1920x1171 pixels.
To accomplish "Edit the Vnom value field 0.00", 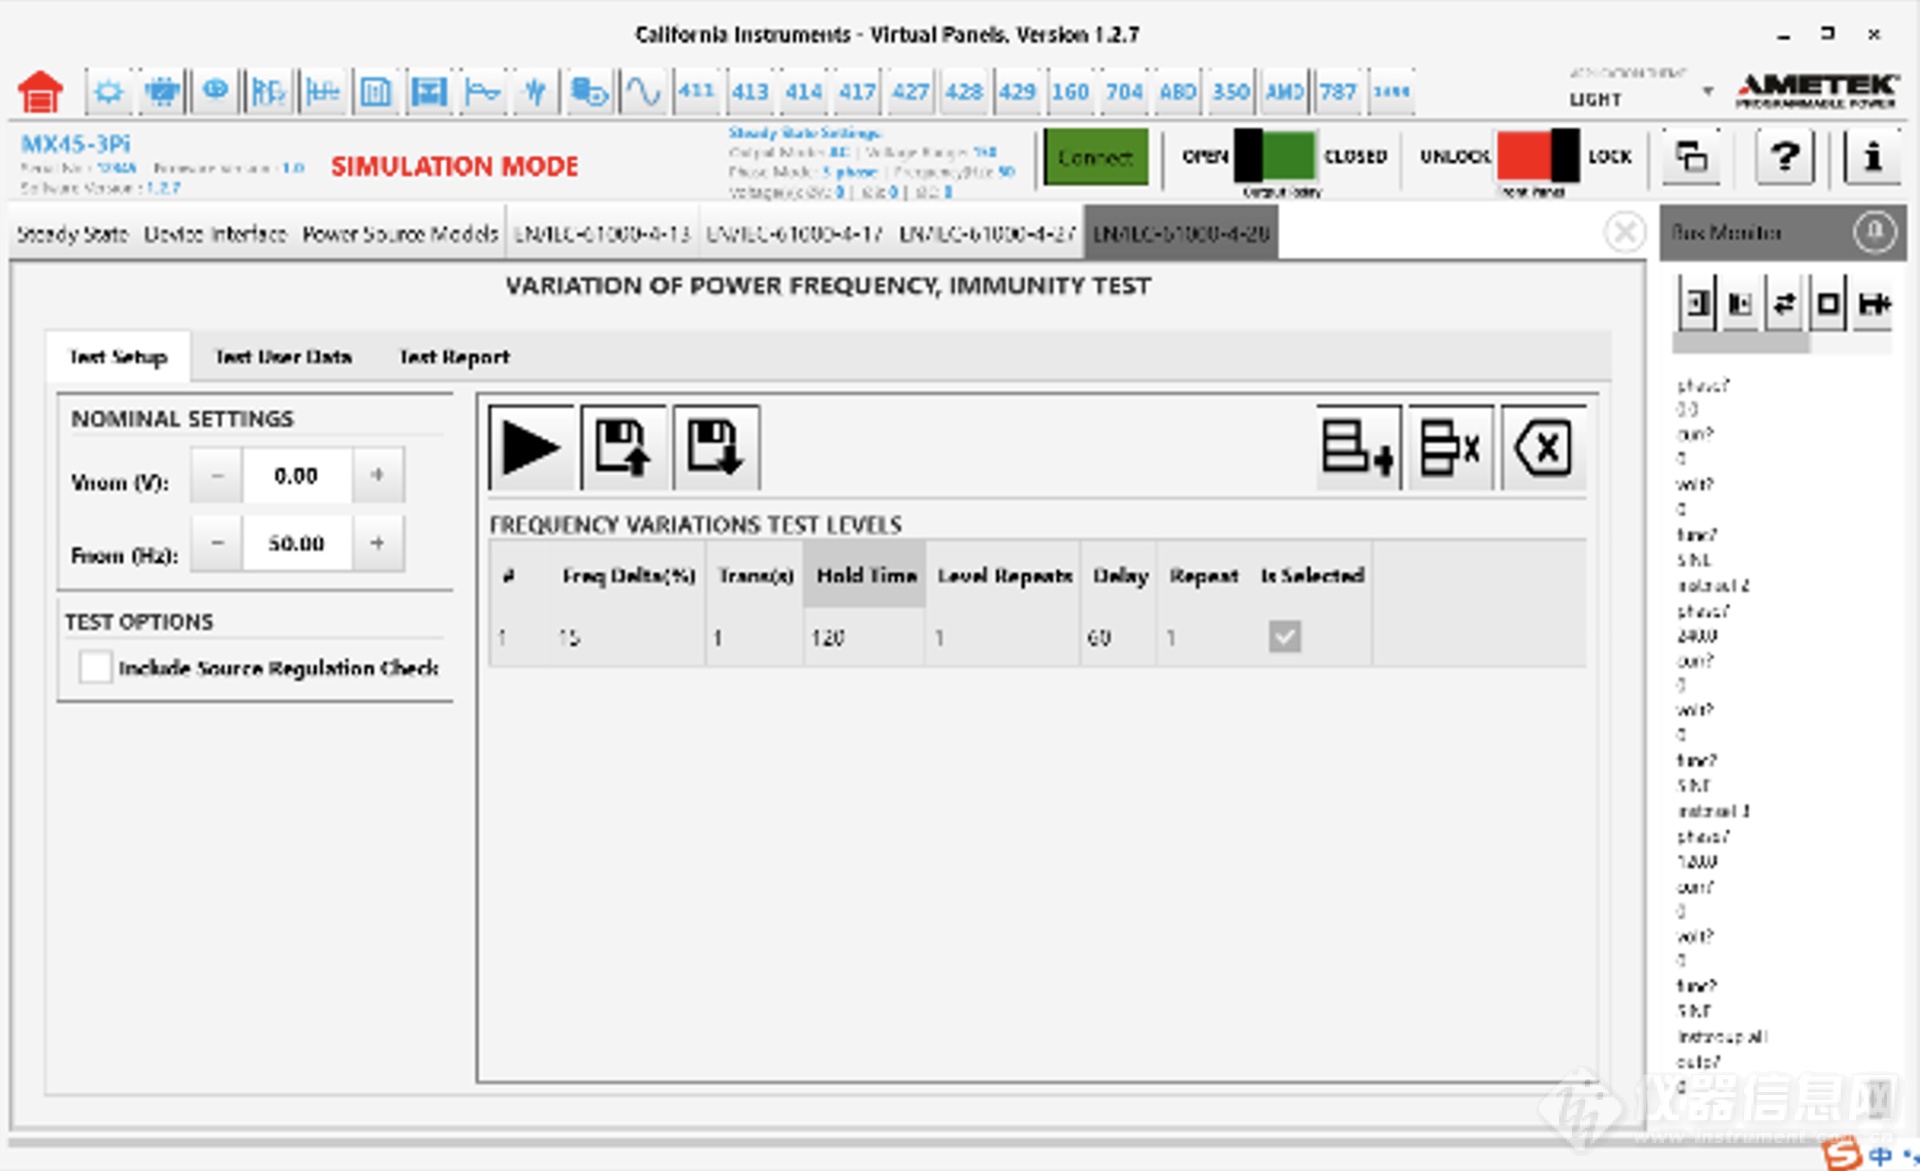I will 297,475.
